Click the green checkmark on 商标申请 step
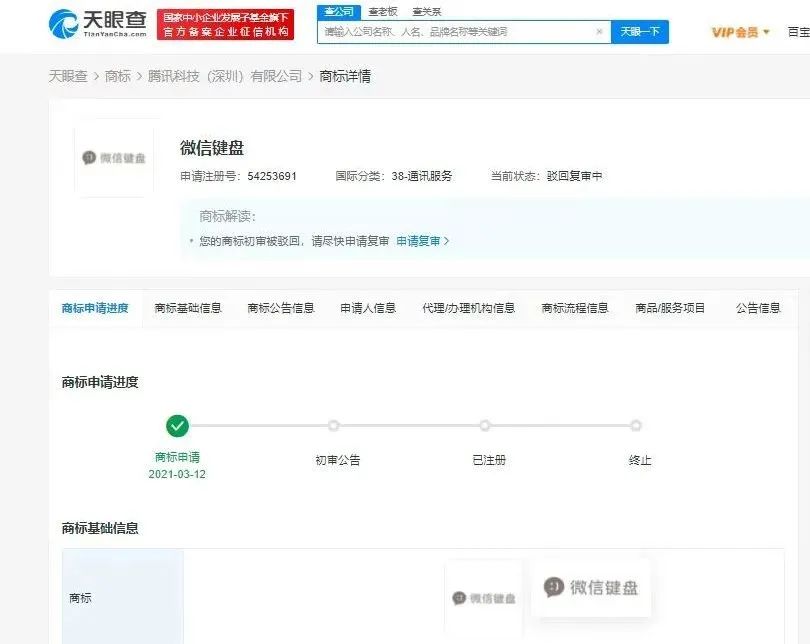The height and width of the screenshot is (644, 810). 177,424
